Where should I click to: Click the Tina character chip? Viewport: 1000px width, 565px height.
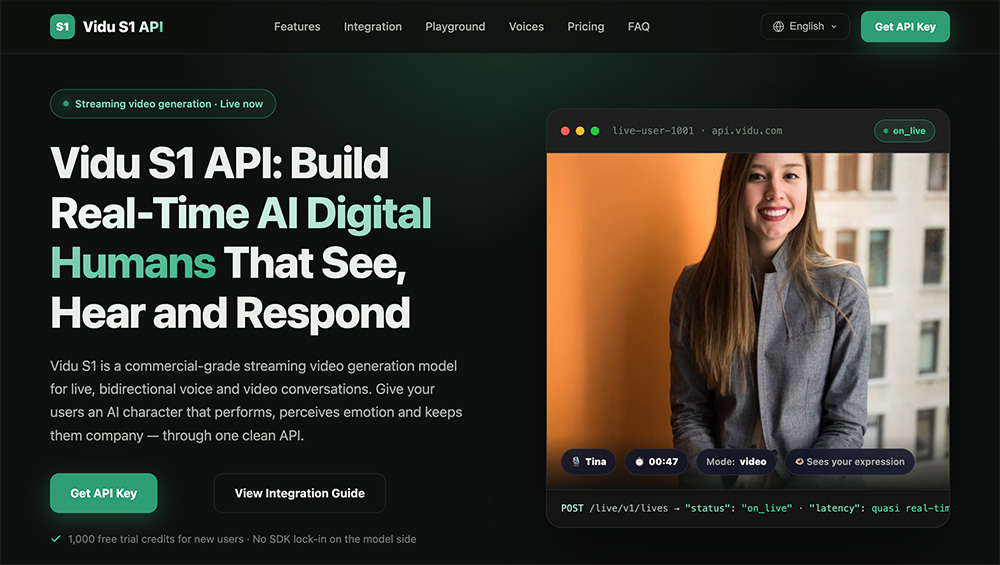pos(588,462)
